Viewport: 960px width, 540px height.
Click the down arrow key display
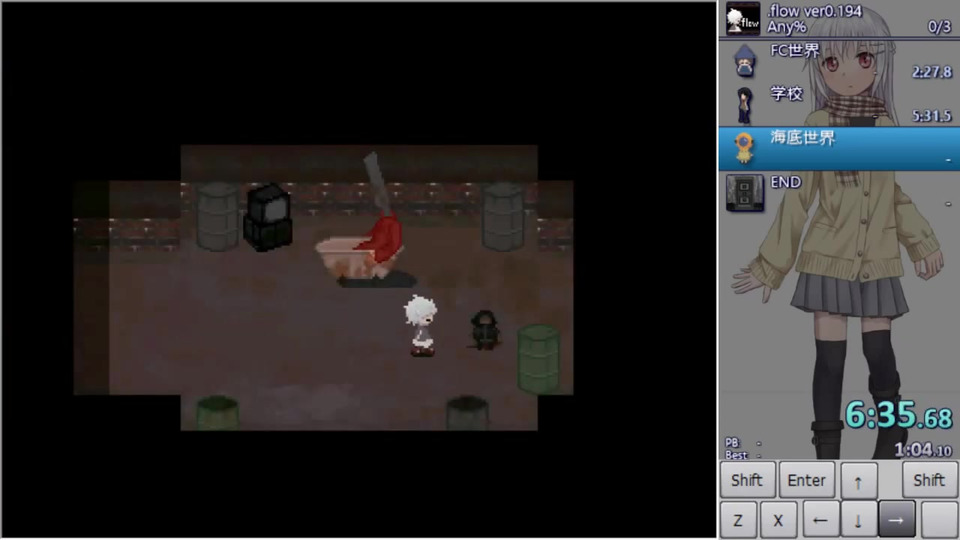coord(858,520)
